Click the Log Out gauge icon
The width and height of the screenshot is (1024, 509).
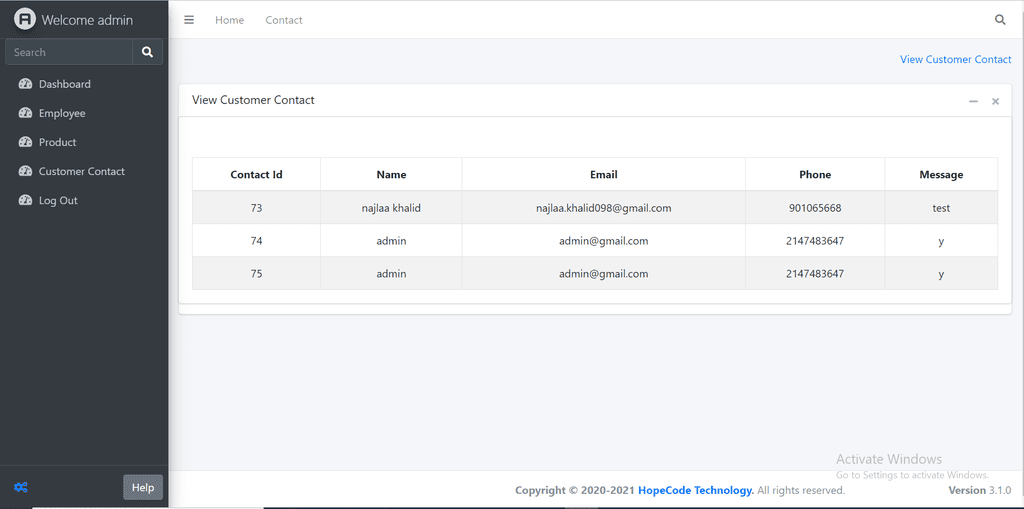coord(25,201)
